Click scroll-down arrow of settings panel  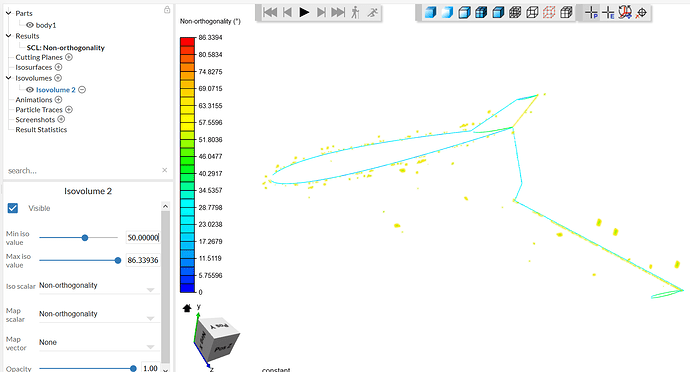tap(165, 369)
